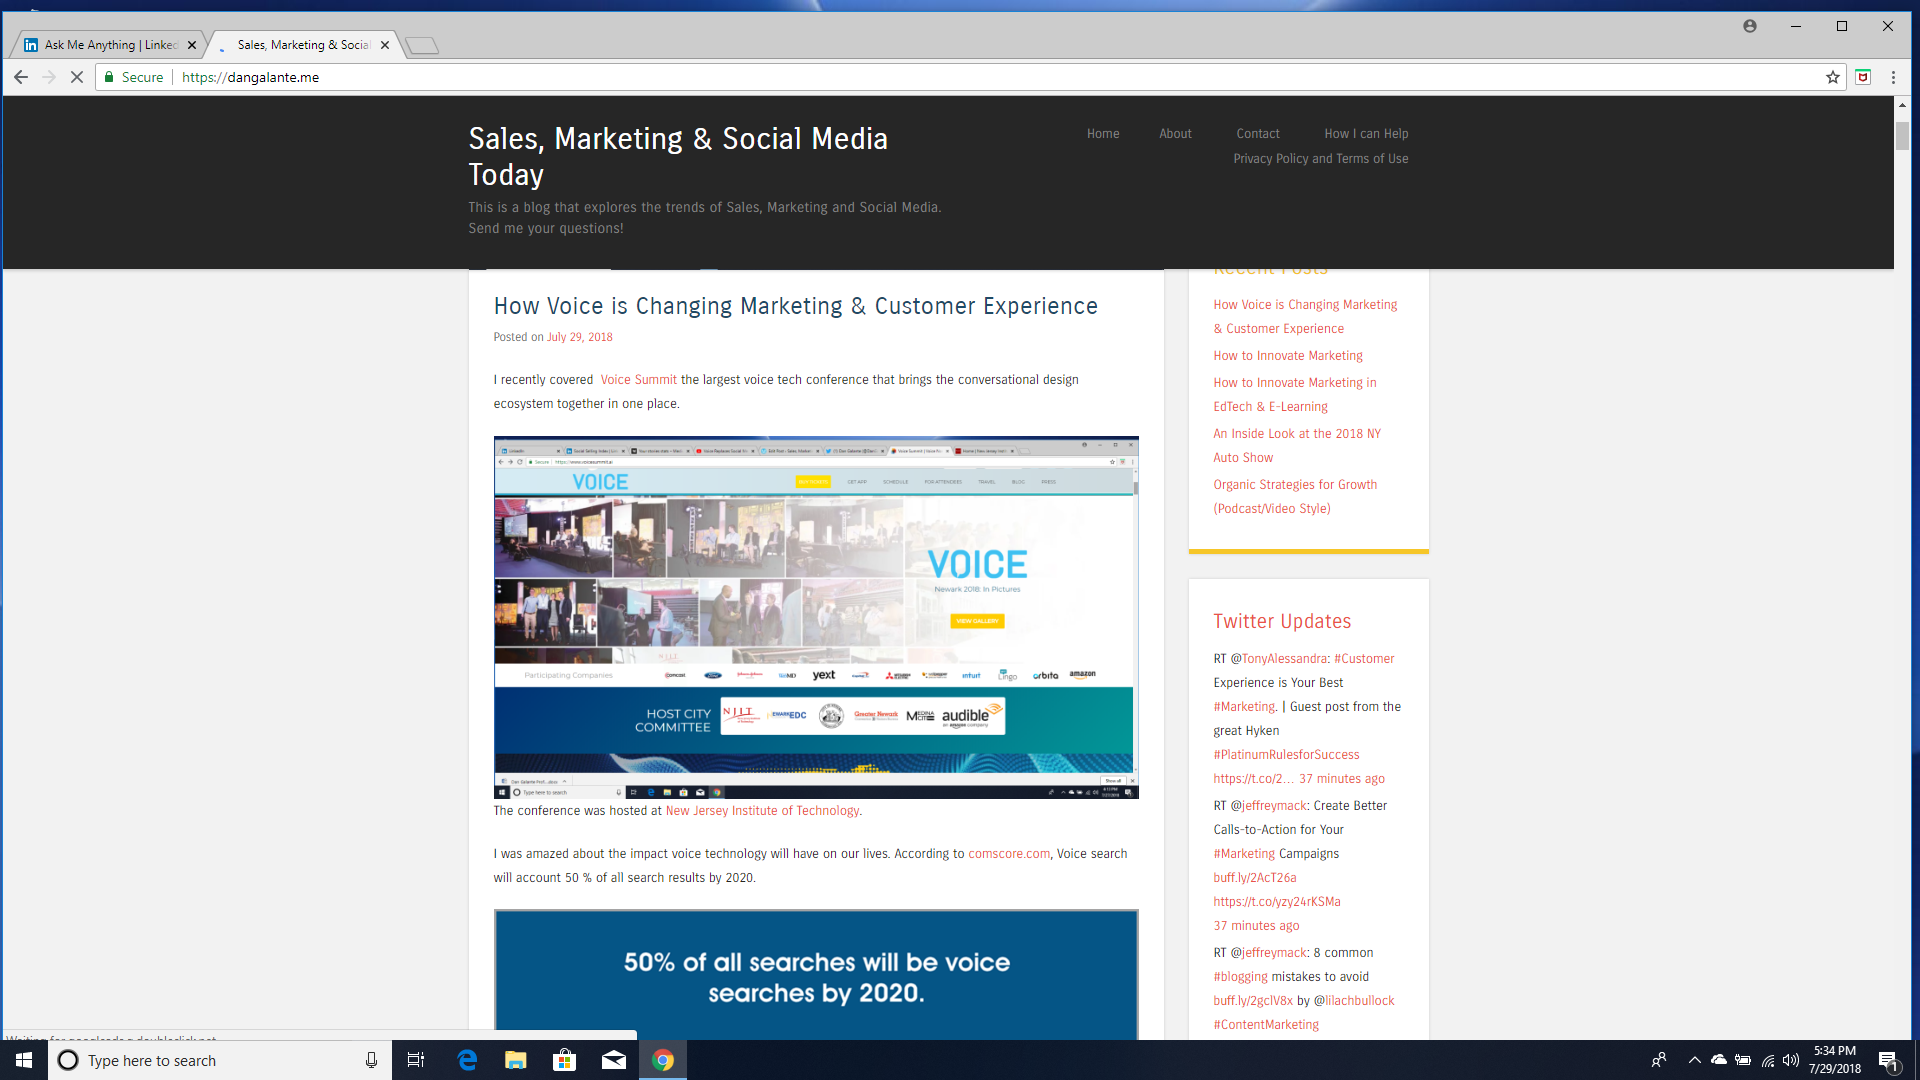This screenshot has height=1080, width=1920.
Task: Open the buff.ly/2gclV8x link
Action: [x=1252, y=1001]
